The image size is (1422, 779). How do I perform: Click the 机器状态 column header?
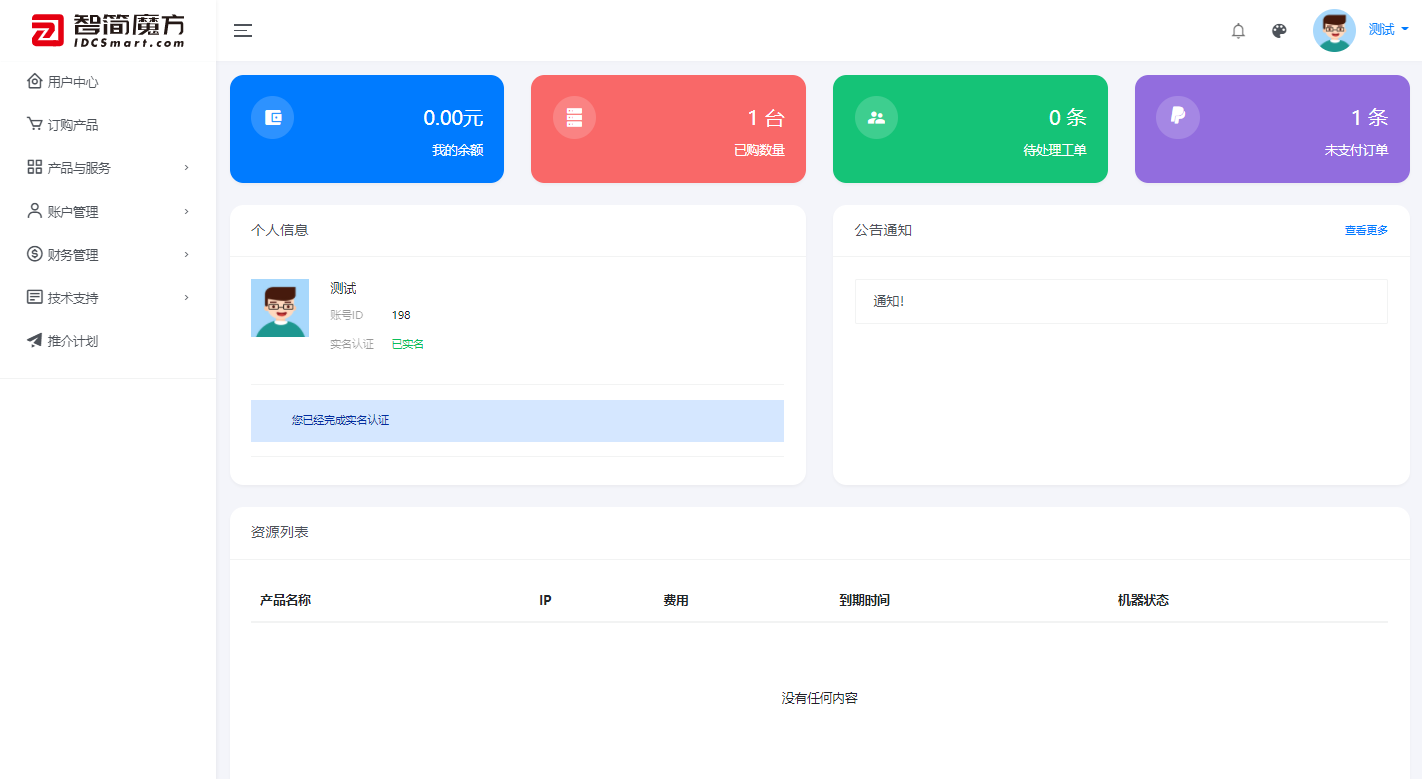[1143, 600]
